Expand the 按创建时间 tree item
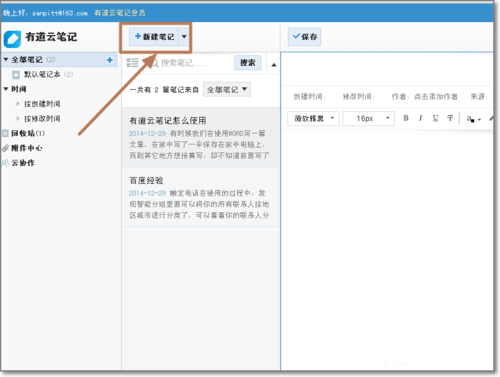The width and height of the screenshot is (500, 377). pyautogui.click(x=18, y=104)
